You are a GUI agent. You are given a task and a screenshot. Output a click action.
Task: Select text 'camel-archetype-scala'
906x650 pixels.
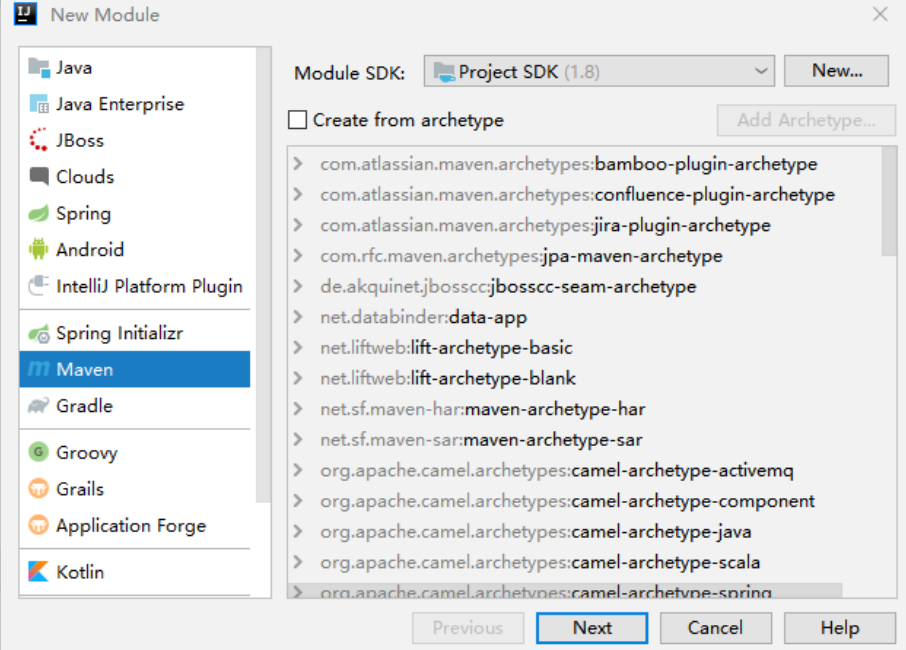[x=666, y=562]
